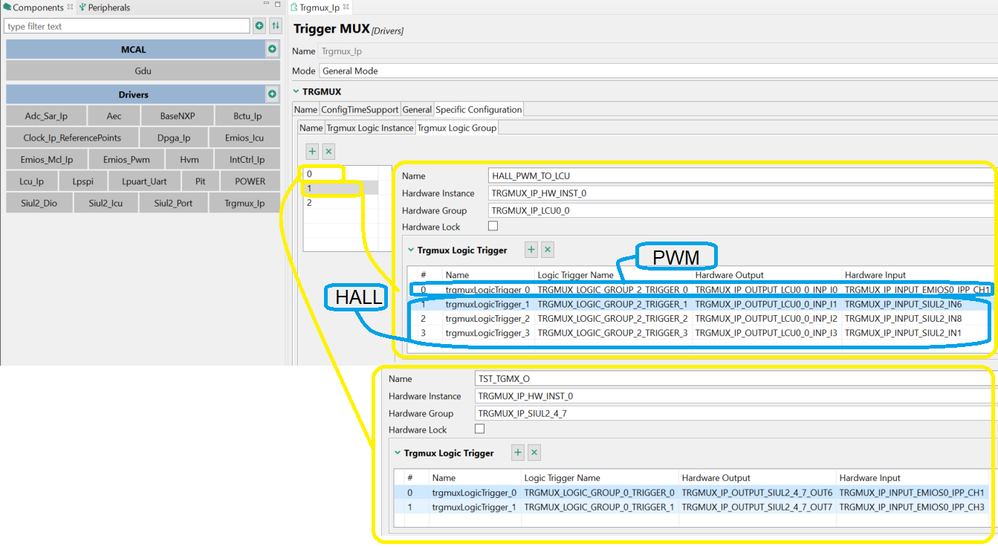
Task: Open the Pit driver
Action: tap(200, 181)
